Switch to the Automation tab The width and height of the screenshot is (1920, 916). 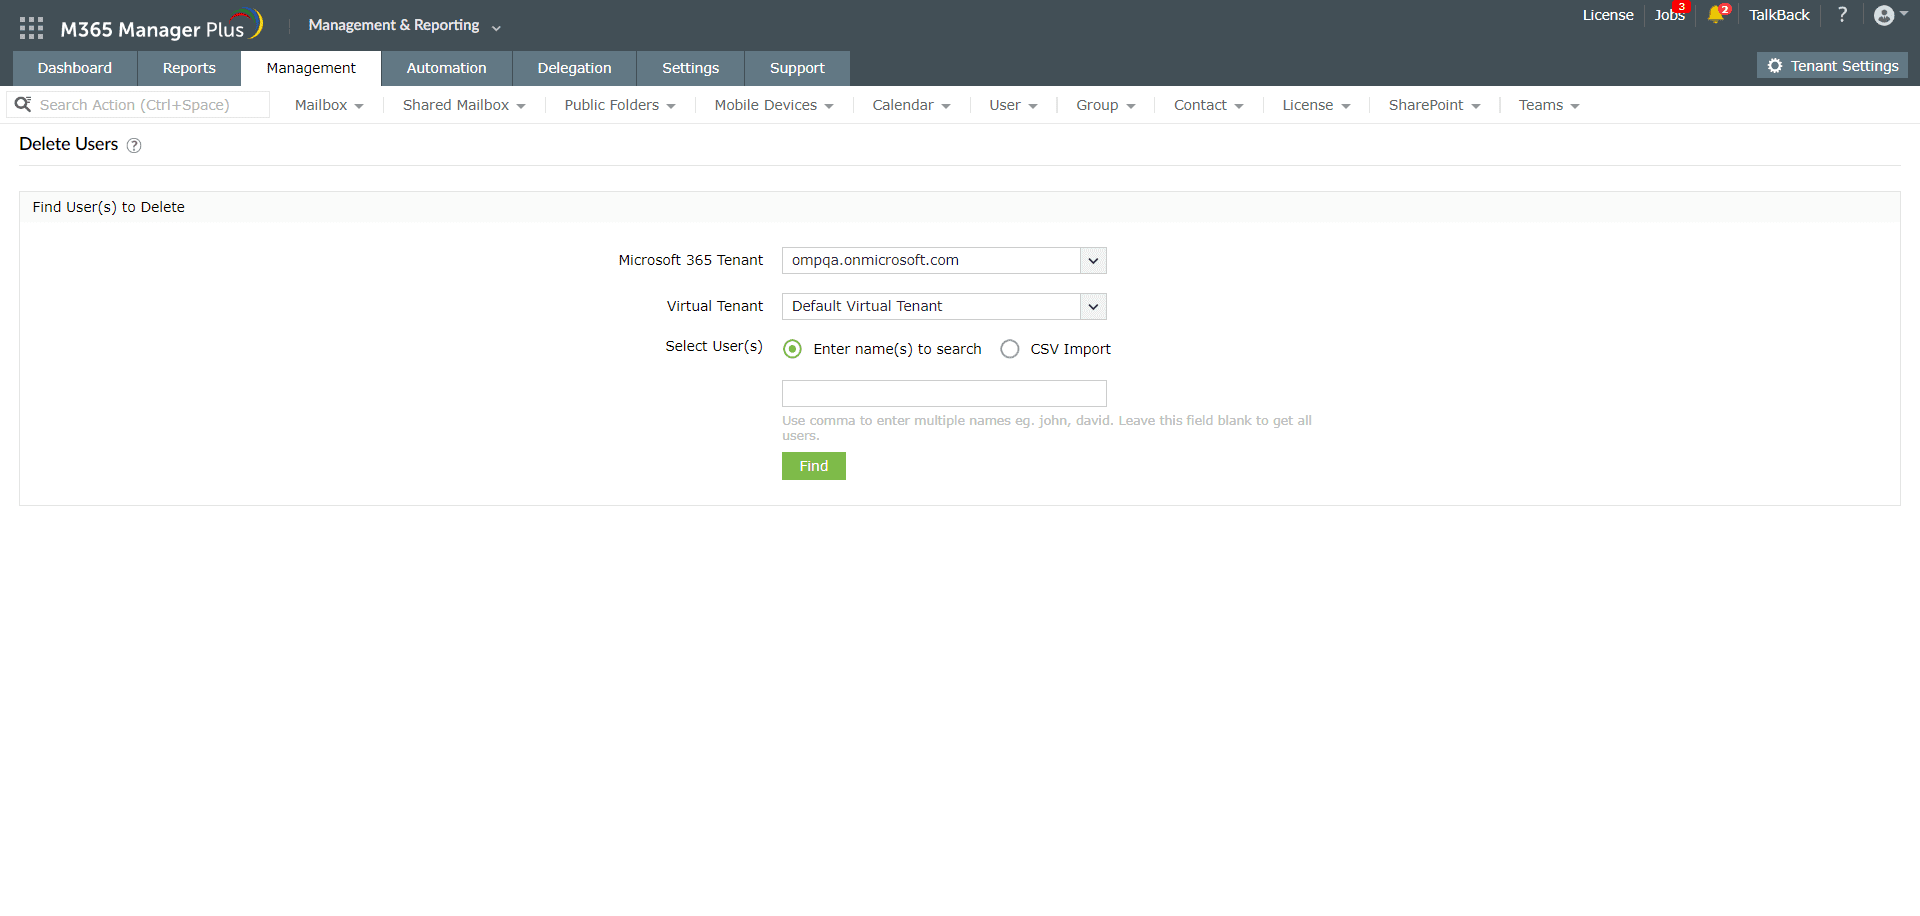pyautogui.click(x=446, y=68)
